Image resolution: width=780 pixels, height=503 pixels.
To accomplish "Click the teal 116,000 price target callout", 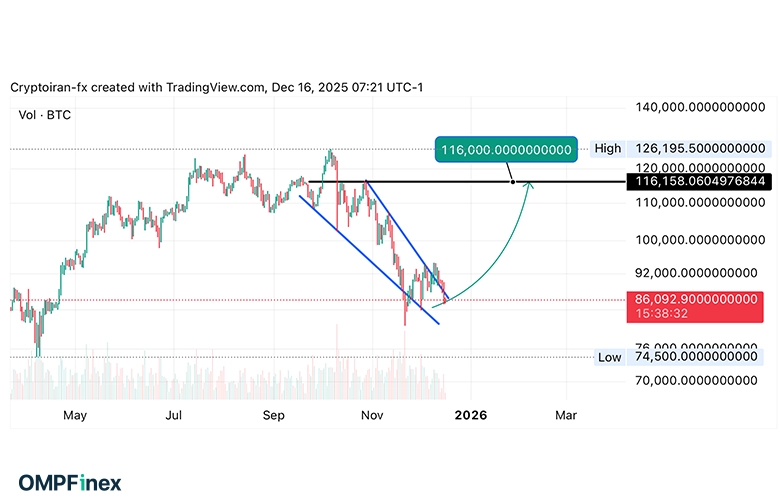I will click(x=507, y=150).
